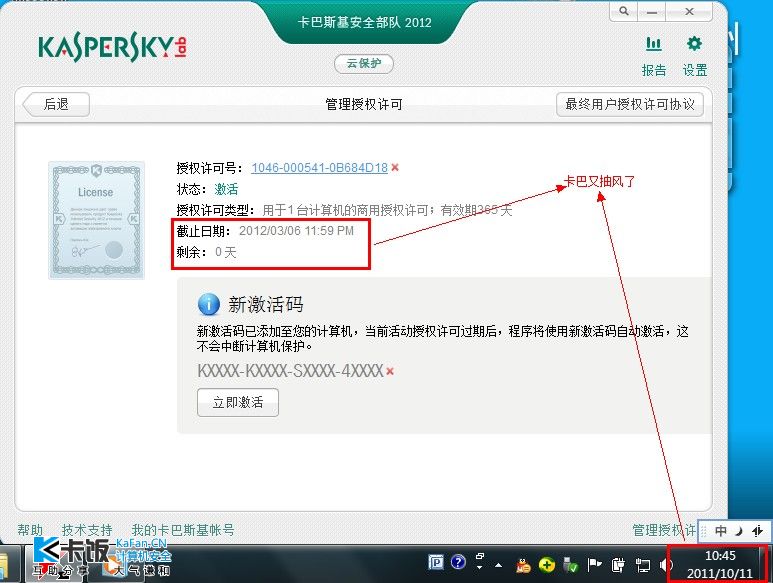Click the volume speaker tray icon
773x583 pixels.
click(666, 565)
